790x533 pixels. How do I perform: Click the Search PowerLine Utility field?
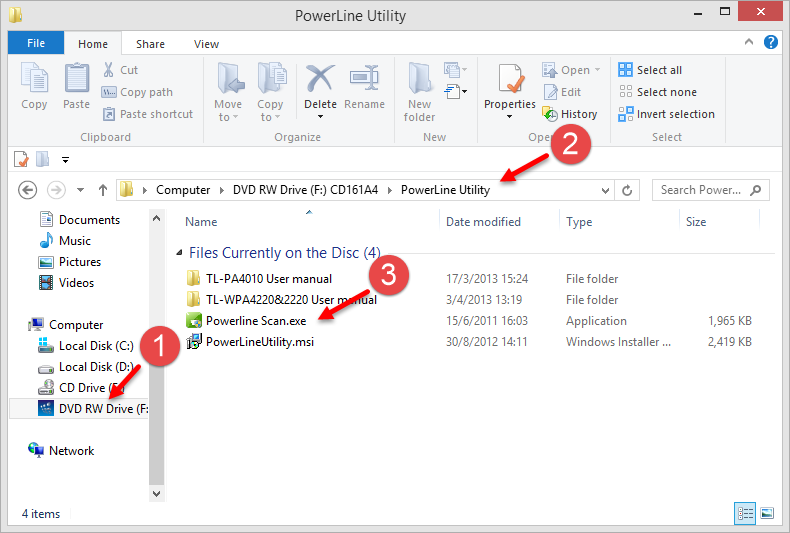click(x=710, y=190)
